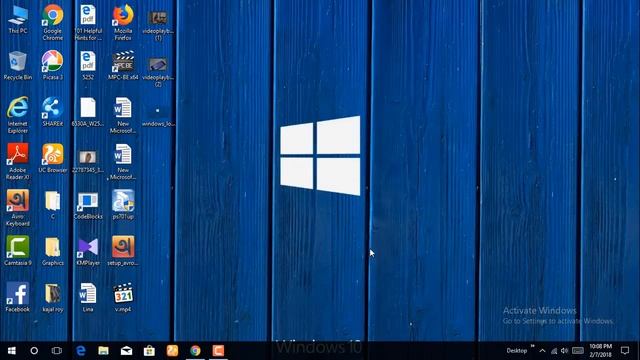Open Task View in taskbar

57,351
